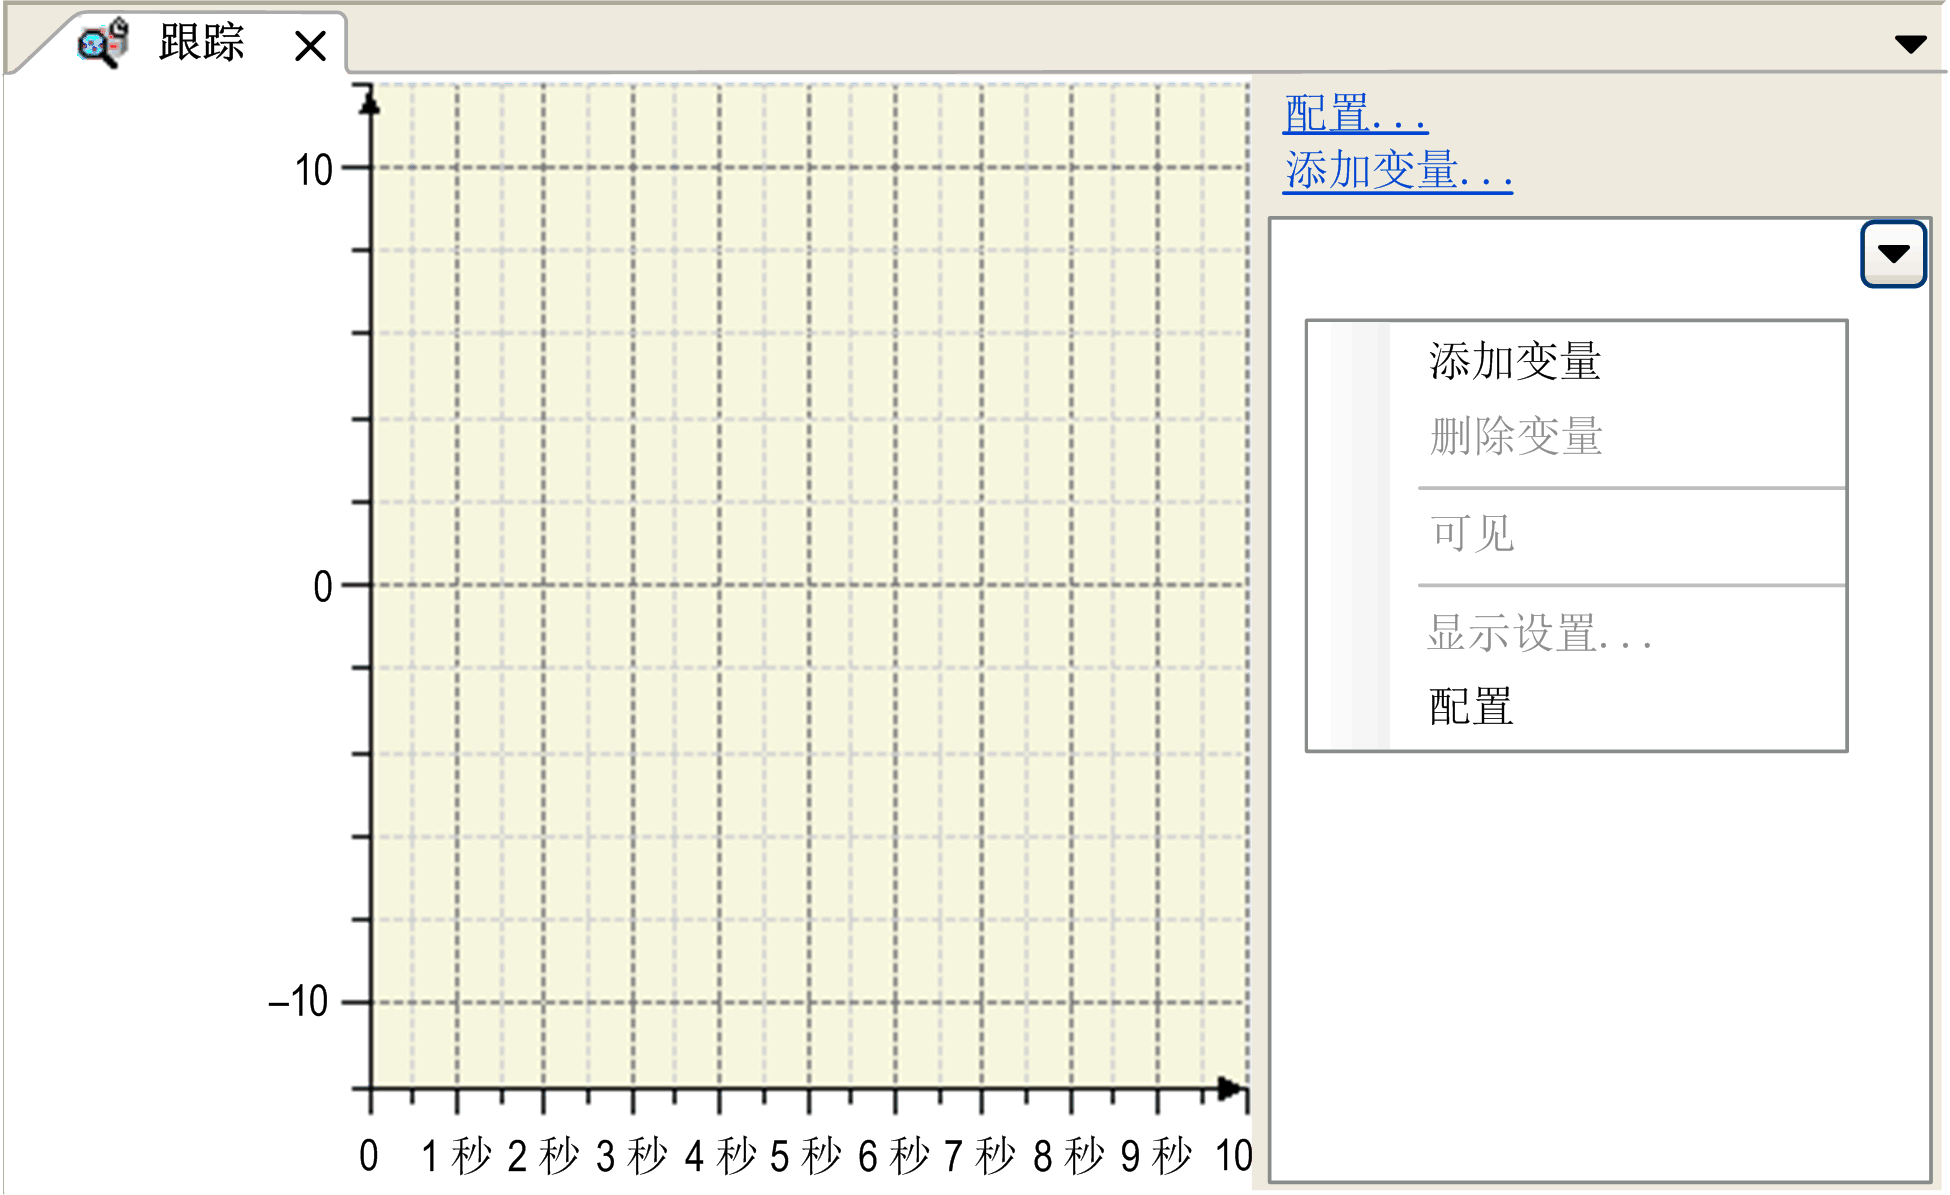Click the 配置... hyperlink

[1354, 114]
